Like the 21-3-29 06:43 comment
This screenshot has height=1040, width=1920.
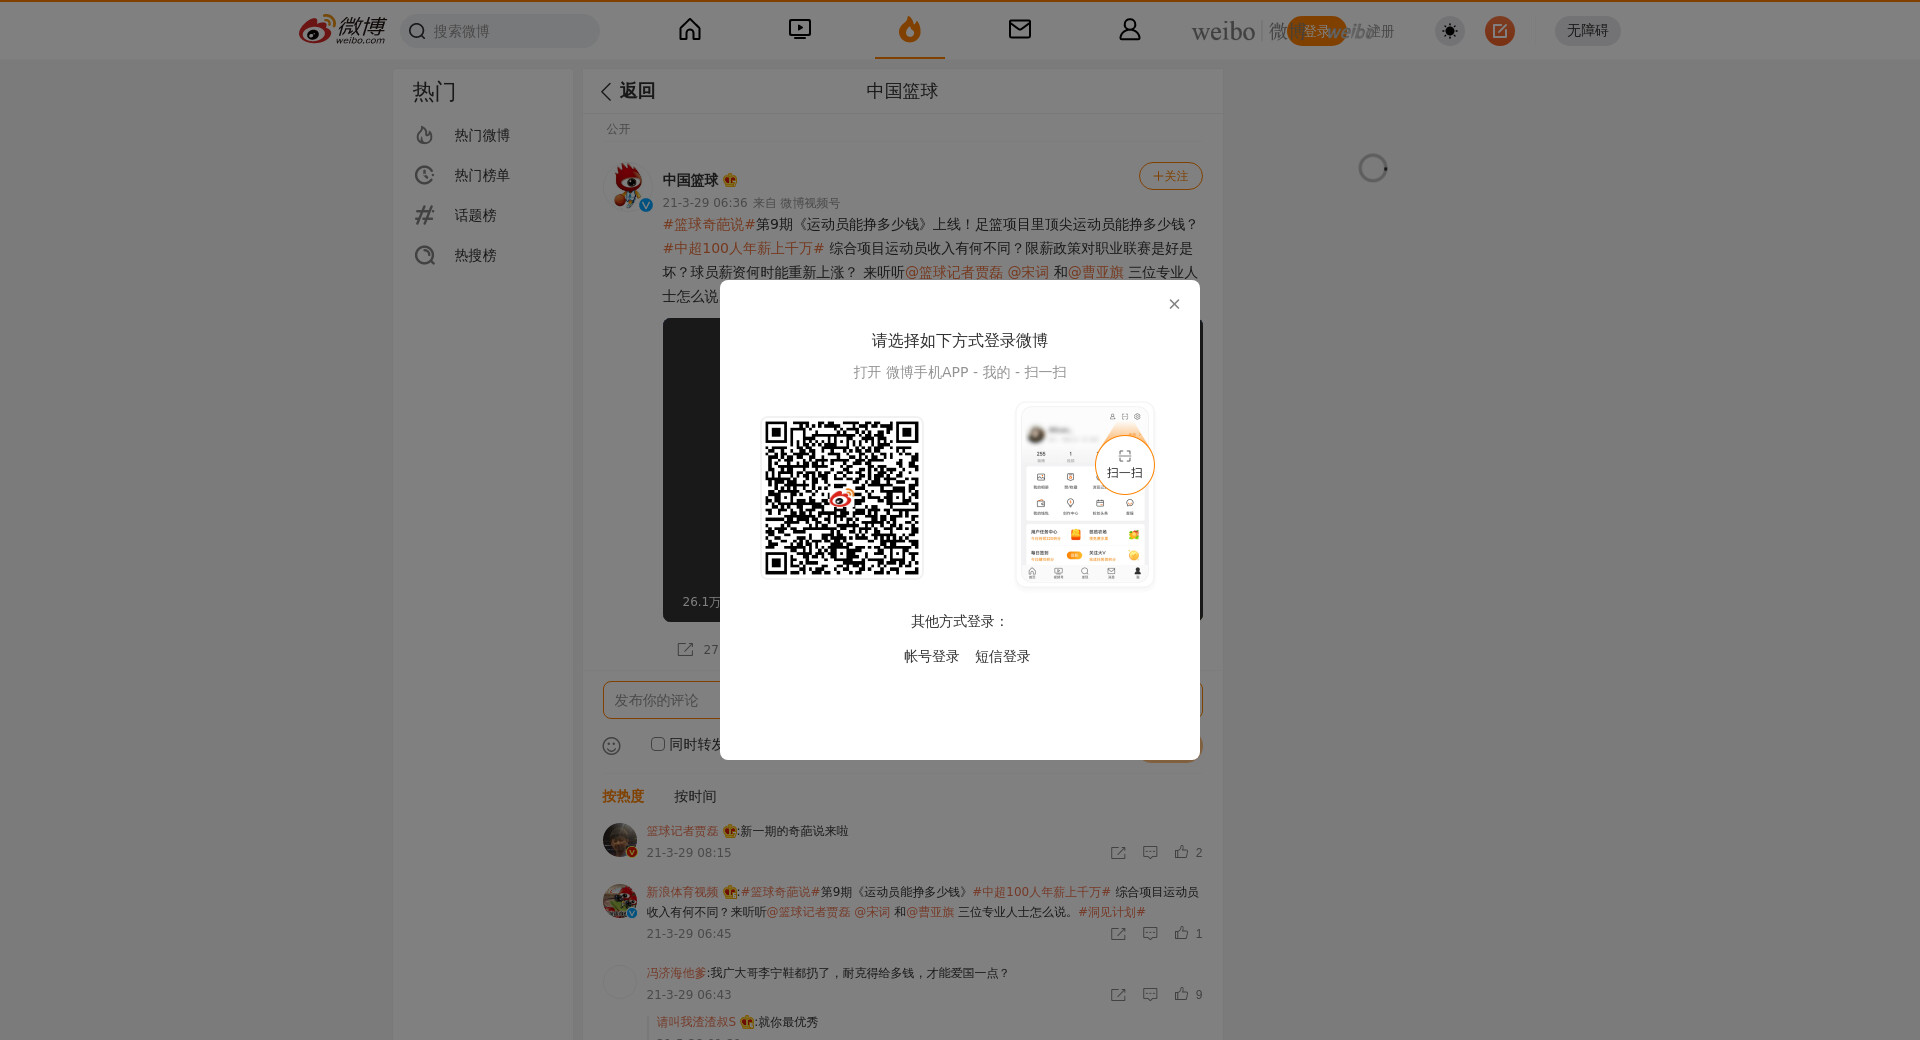point(1188,995)
